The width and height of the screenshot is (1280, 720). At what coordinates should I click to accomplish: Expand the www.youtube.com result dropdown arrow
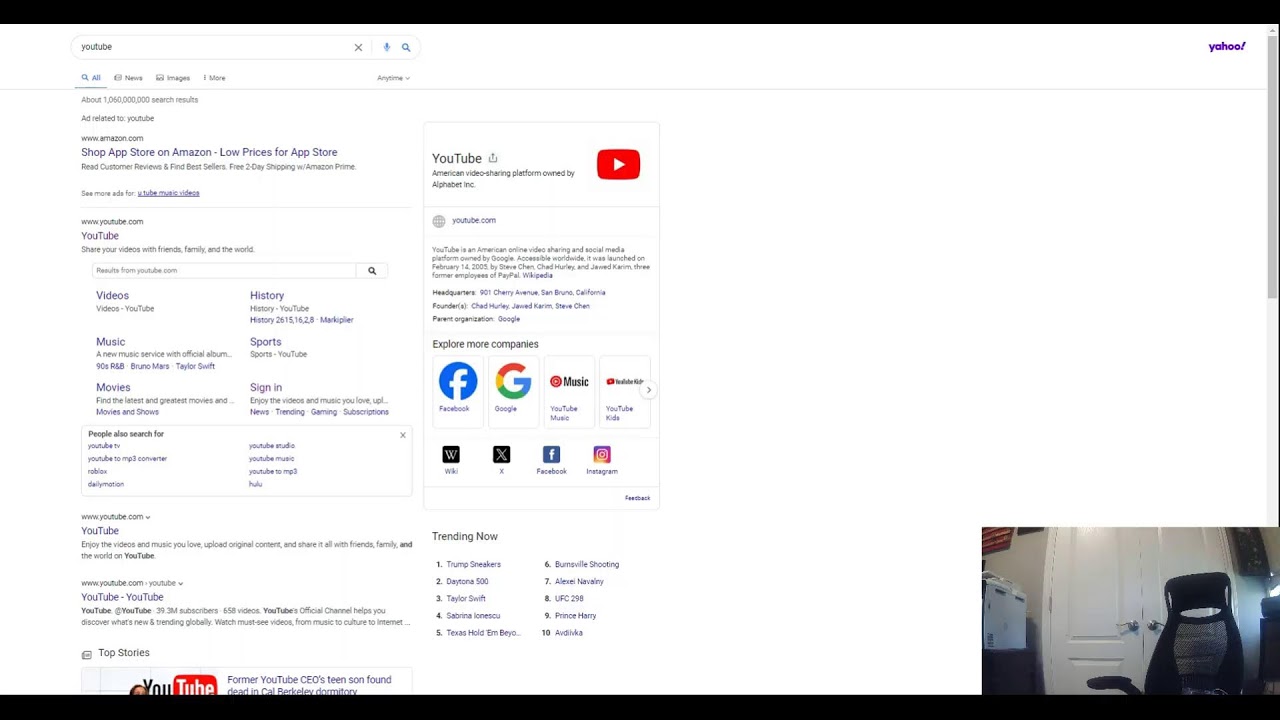click(x=148, y=517)
